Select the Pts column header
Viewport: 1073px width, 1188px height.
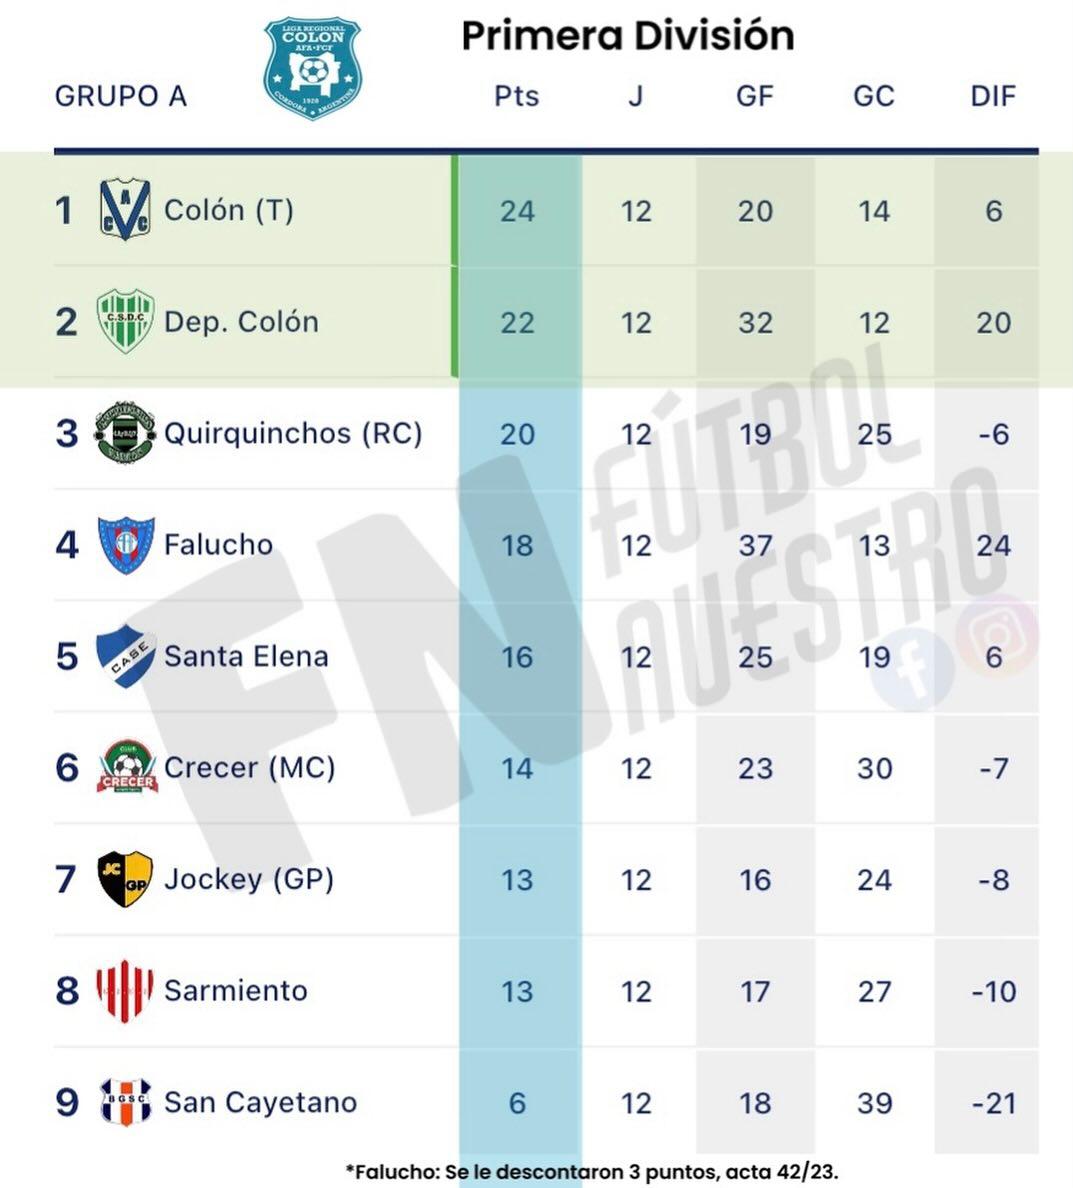click(517, 96)
